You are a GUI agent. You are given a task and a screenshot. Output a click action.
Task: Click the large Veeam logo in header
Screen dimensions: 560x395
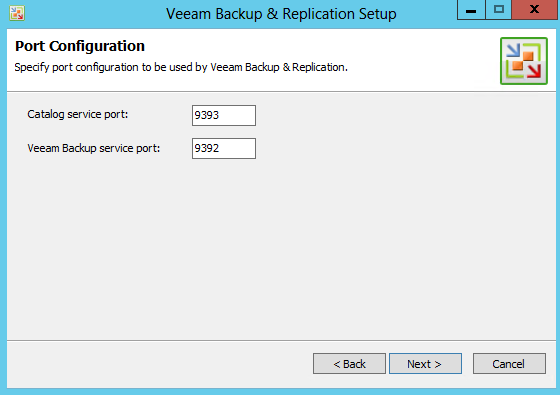point(524,61)
